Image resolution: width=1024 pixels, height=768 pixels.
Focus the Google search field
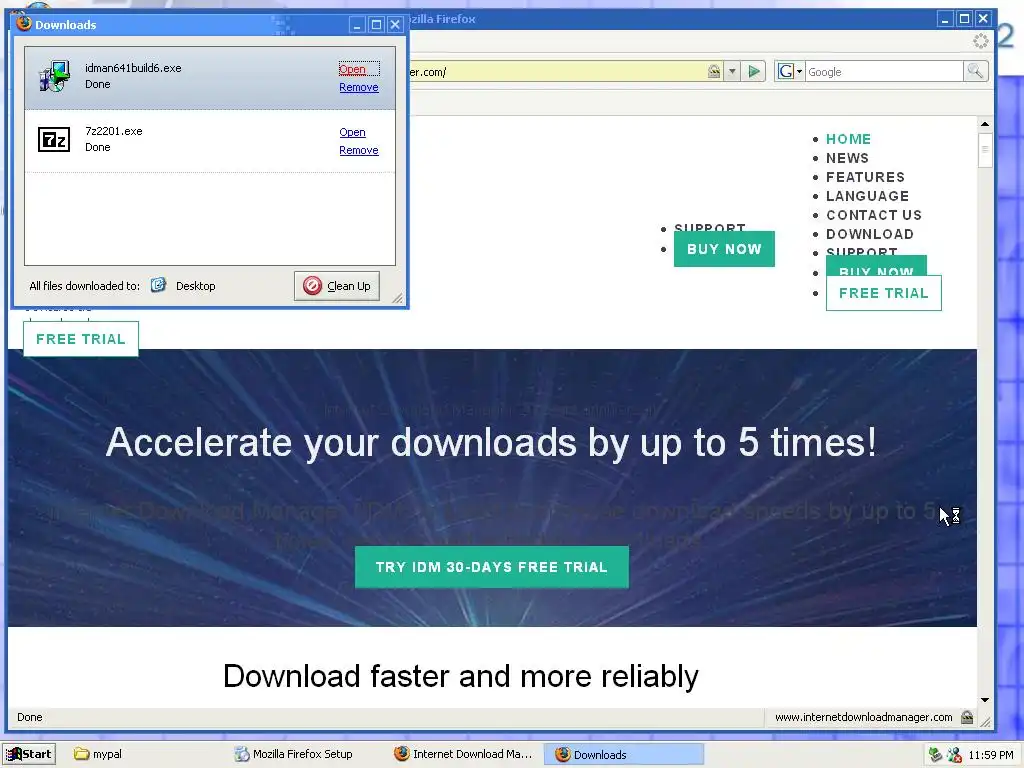[x=884, y=72]
